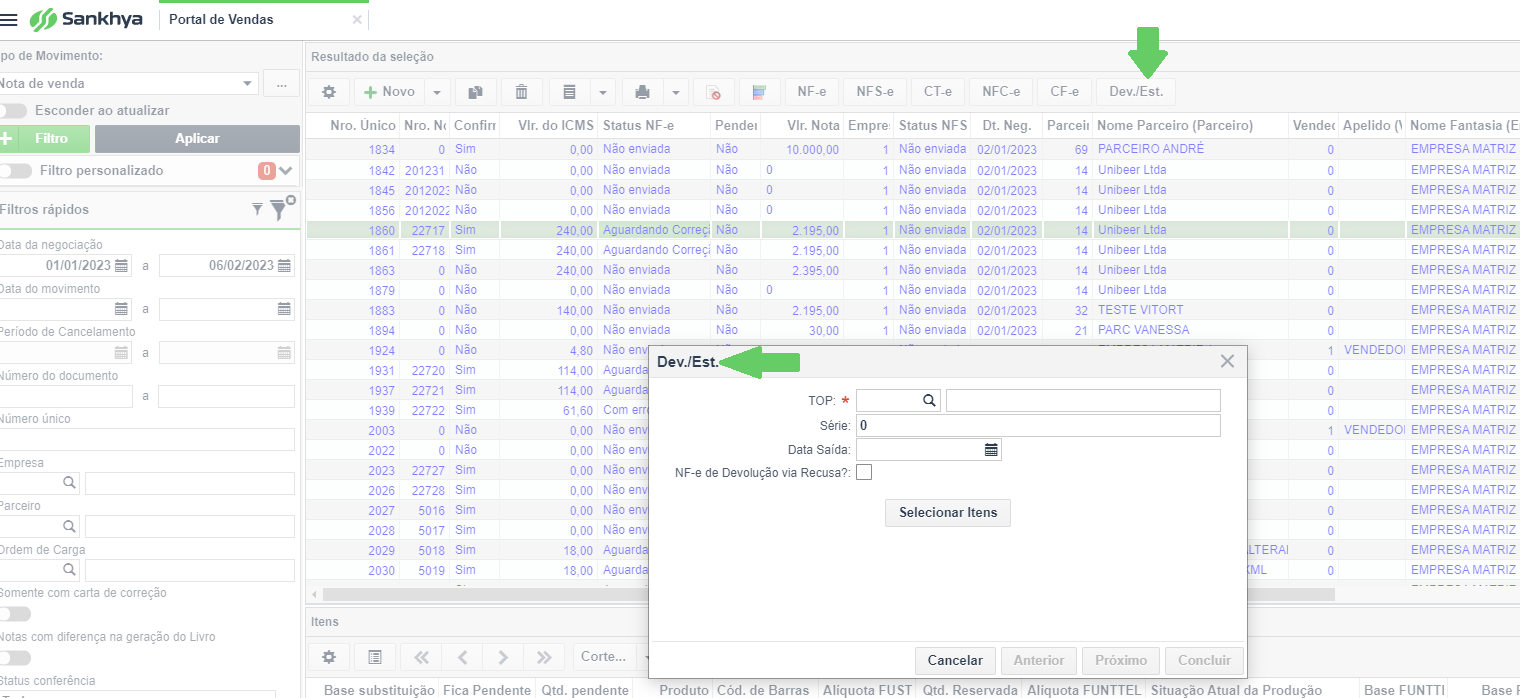Image resolution: width=1520 pixels, height=698 pixels.
Task: Click the grid settings gear icon
Action: click(329, 92)
